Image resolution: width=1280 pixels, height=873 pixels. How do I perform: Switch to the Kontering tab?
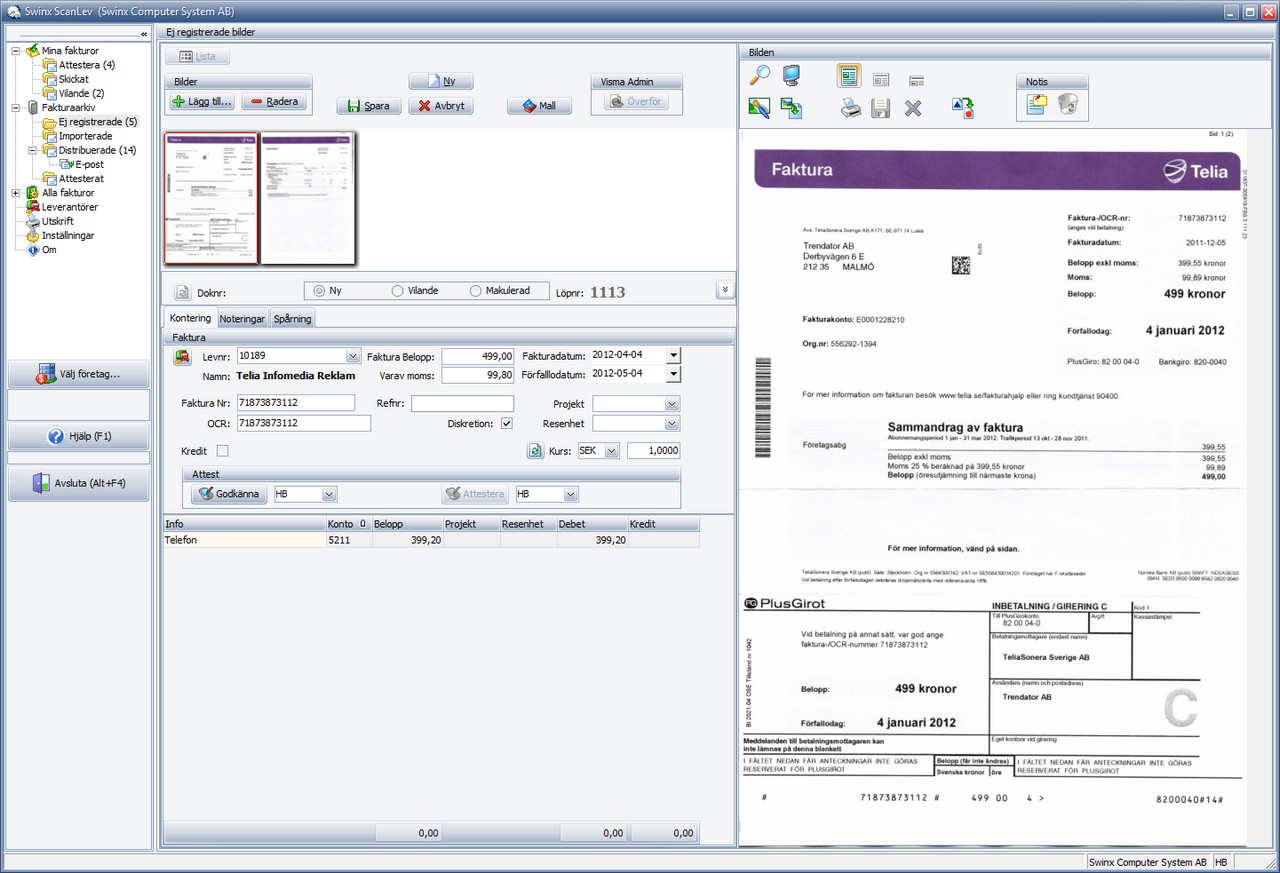click(x=190, y=318)
